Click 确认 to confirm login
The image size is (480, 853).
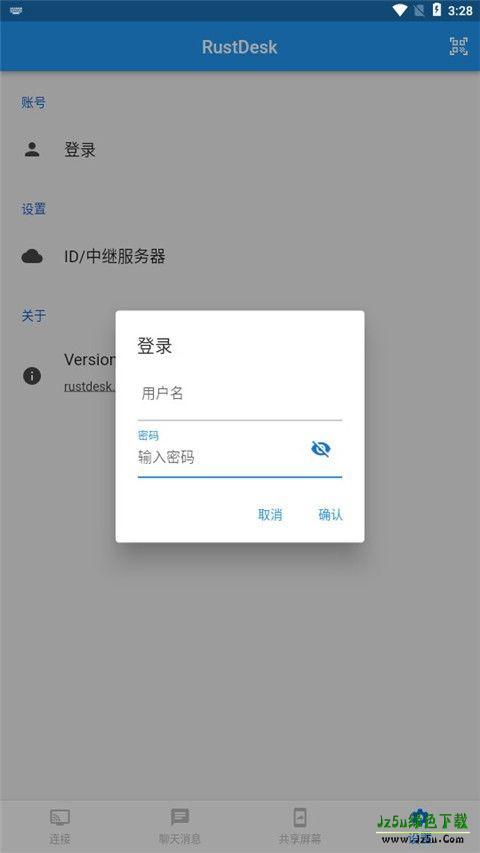330,515
